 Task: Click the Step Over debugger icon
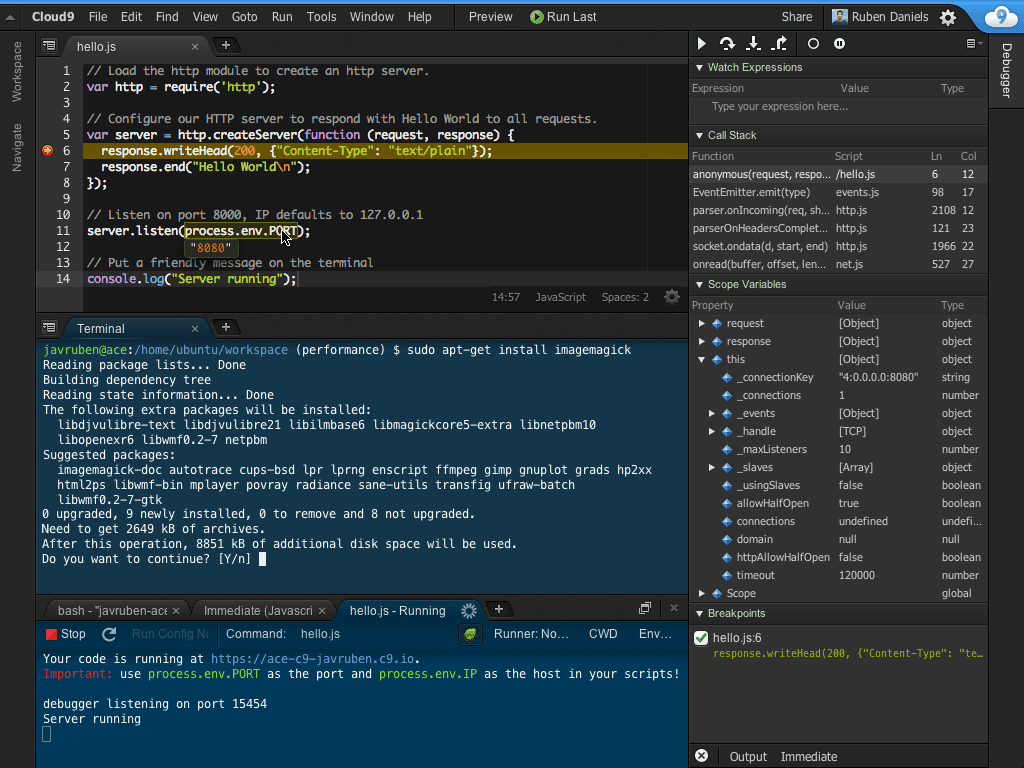(727, 44)
